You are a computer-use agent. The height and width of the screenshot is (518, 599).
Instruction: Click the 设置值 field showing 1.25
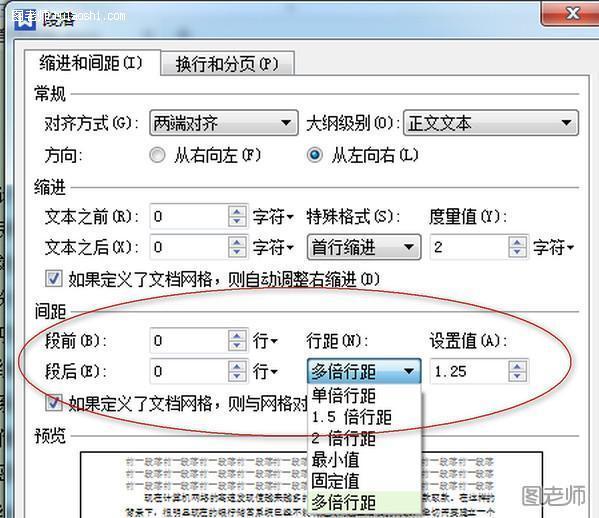pos(470,371)
